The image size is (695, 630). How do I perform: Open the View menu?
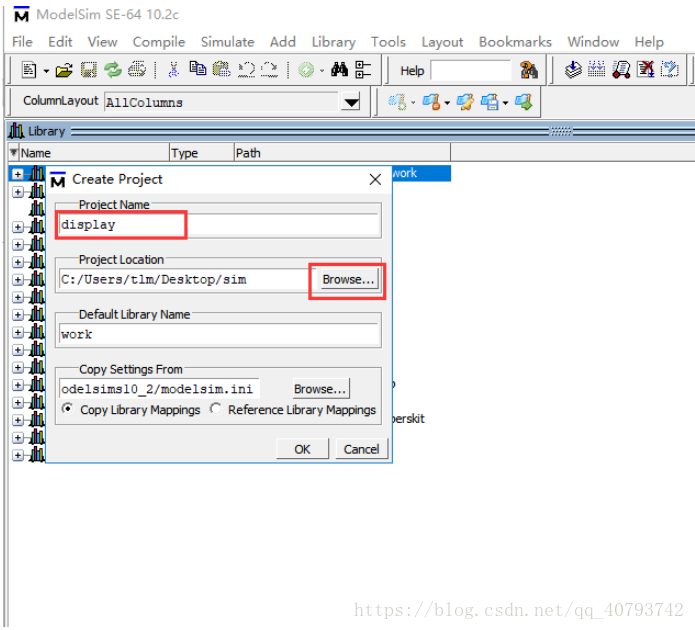coord(102,42)
